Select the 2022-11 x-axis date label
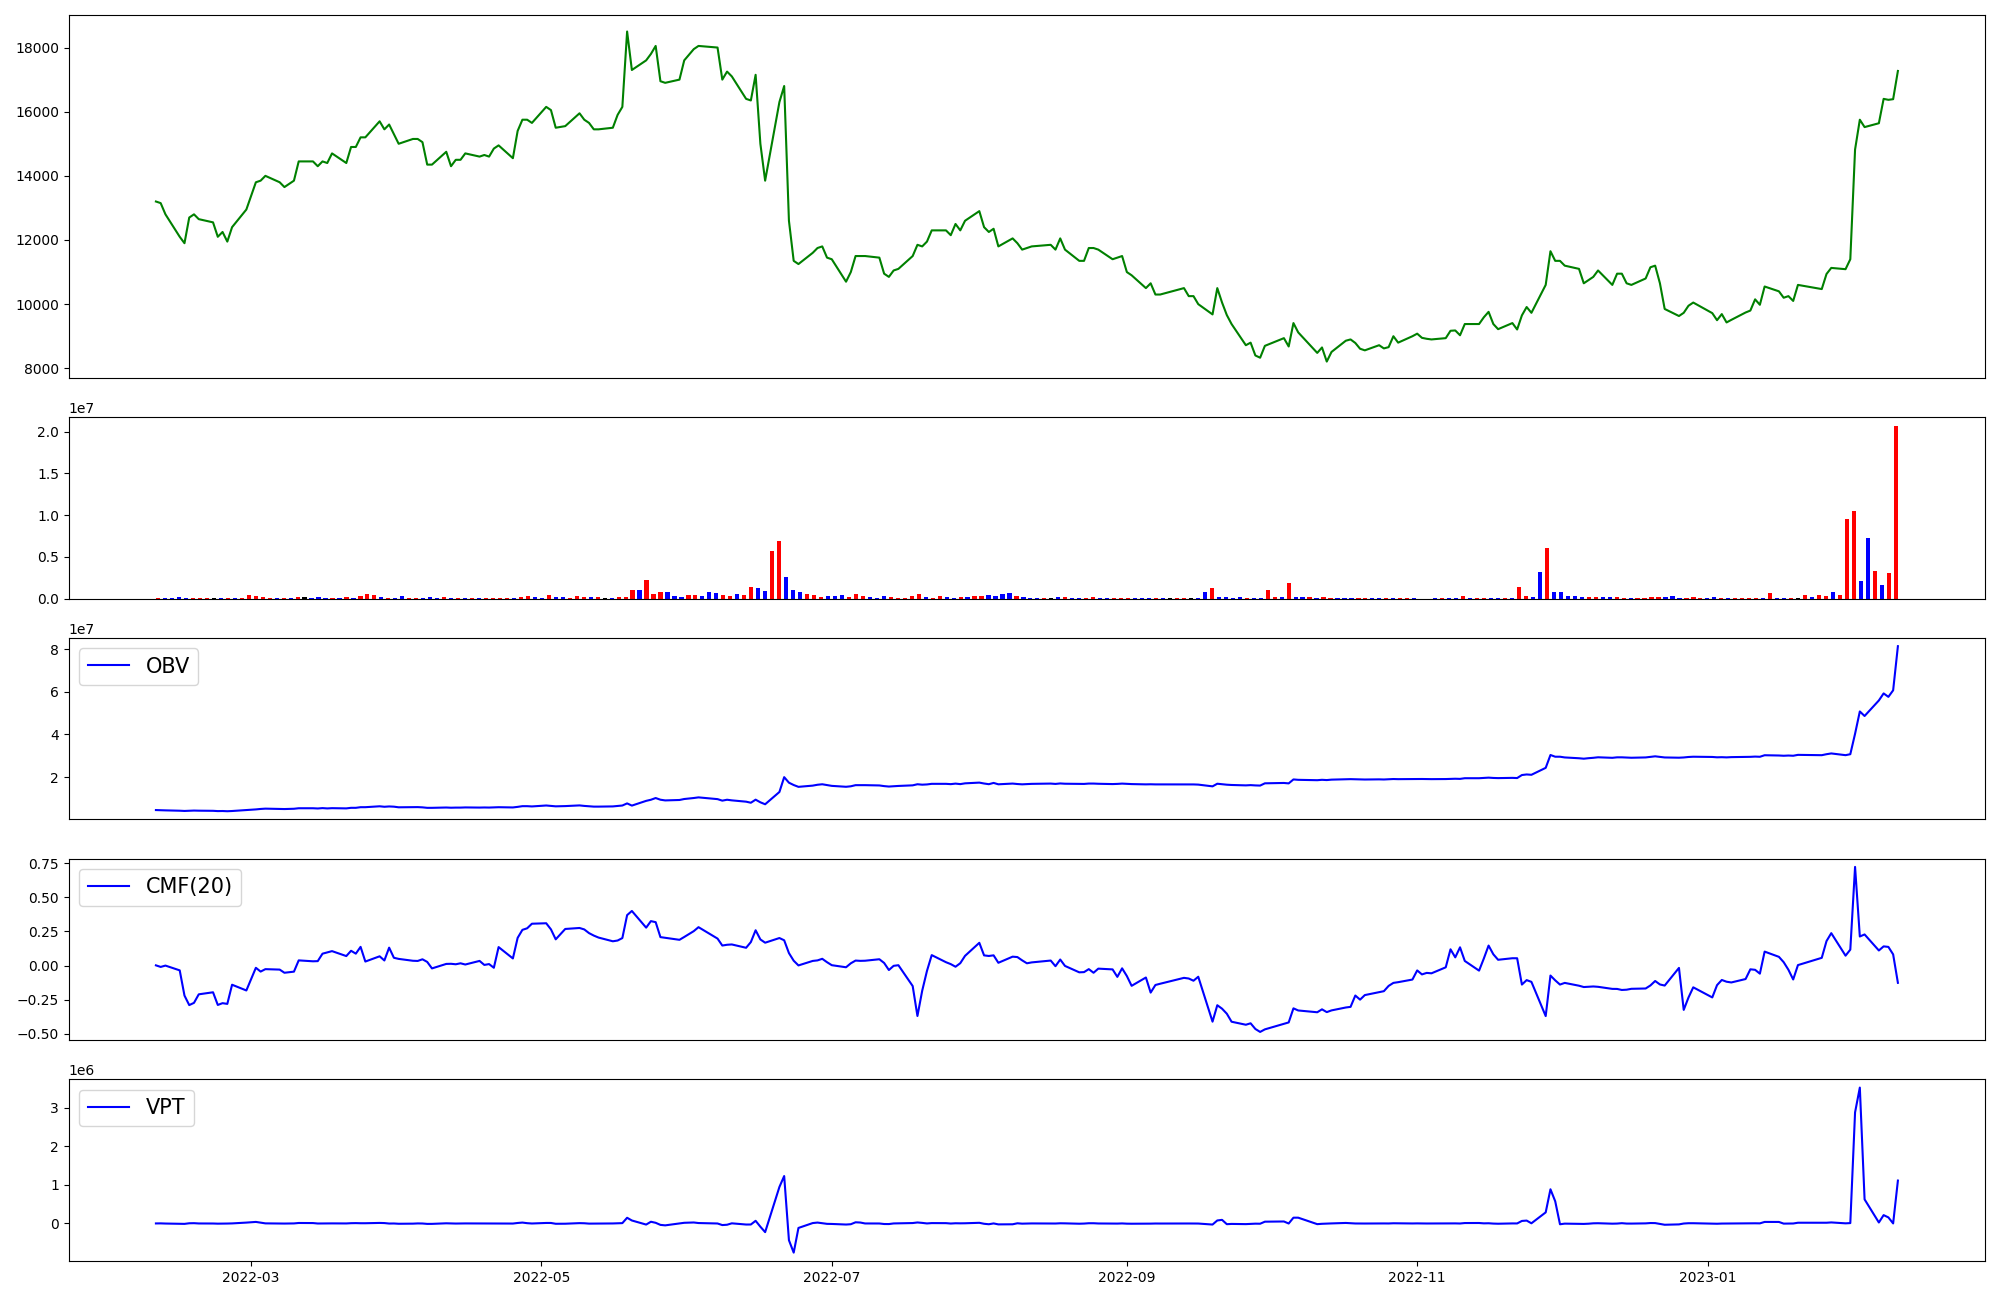The width and height of the screenshot is (2000, 1300). click(1417, 1277)
